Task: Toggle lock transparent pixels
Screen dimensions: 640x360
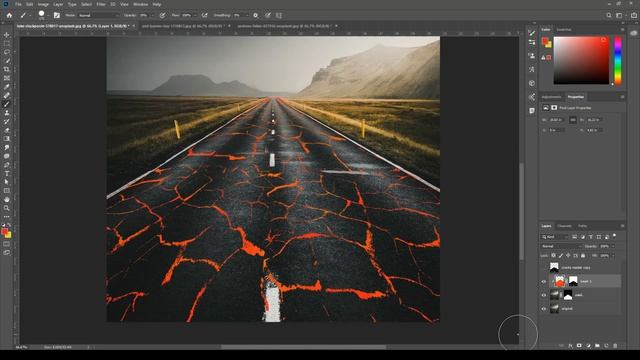Action: coord(553,256)
